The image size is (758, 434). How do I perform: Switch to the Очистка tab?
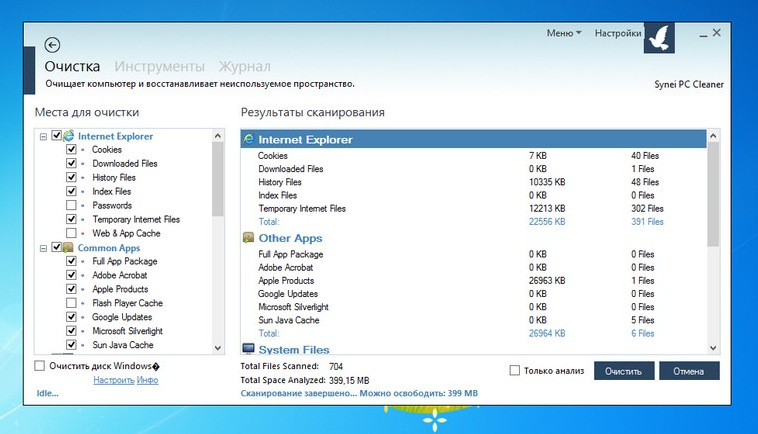[73, 66]
